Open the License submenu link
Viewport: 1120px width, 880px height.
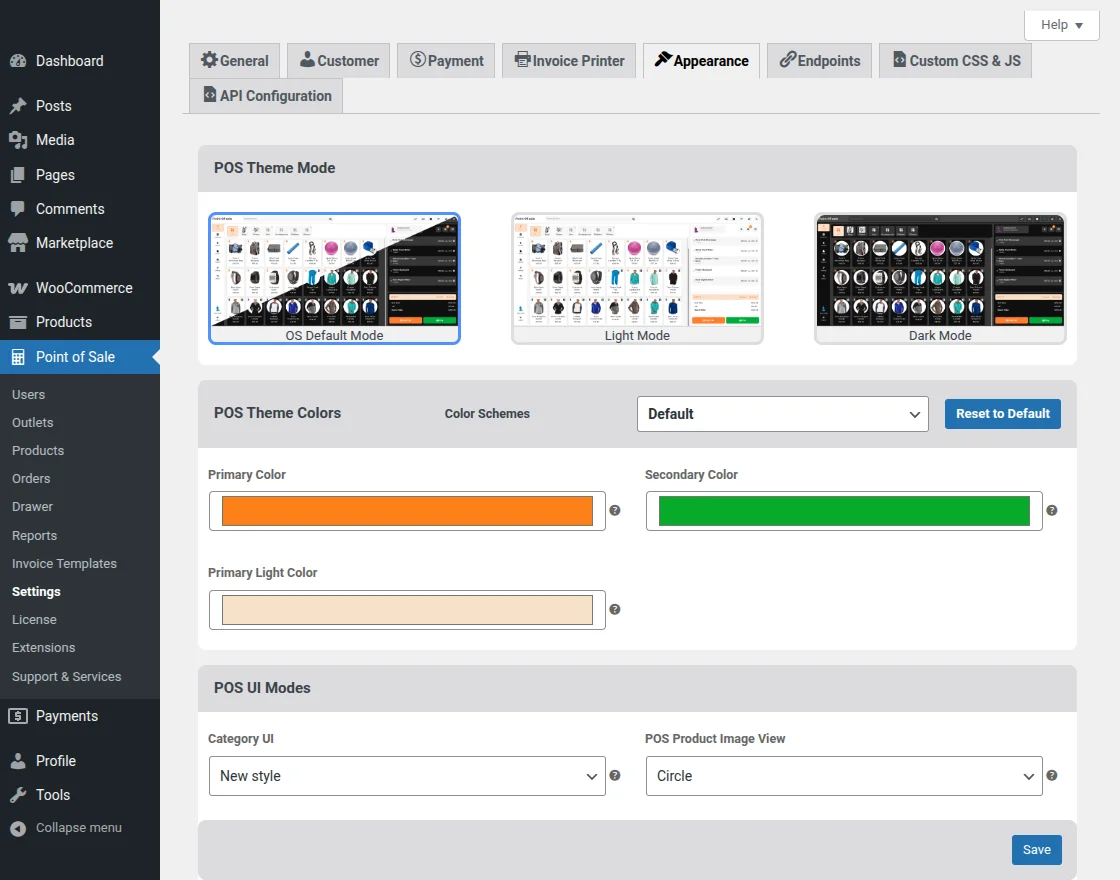[34, 619]
